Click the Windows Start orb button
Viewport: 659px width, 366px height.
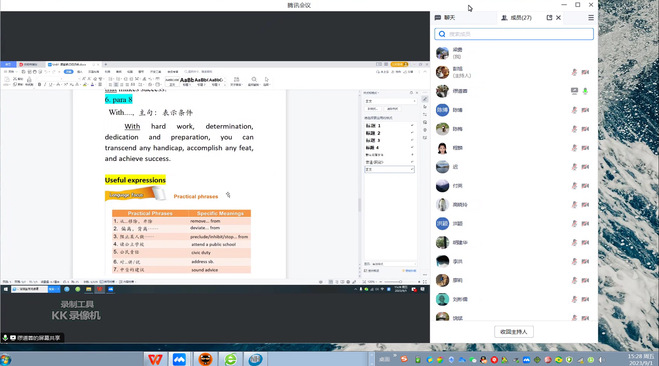click(x=6, y=360)
